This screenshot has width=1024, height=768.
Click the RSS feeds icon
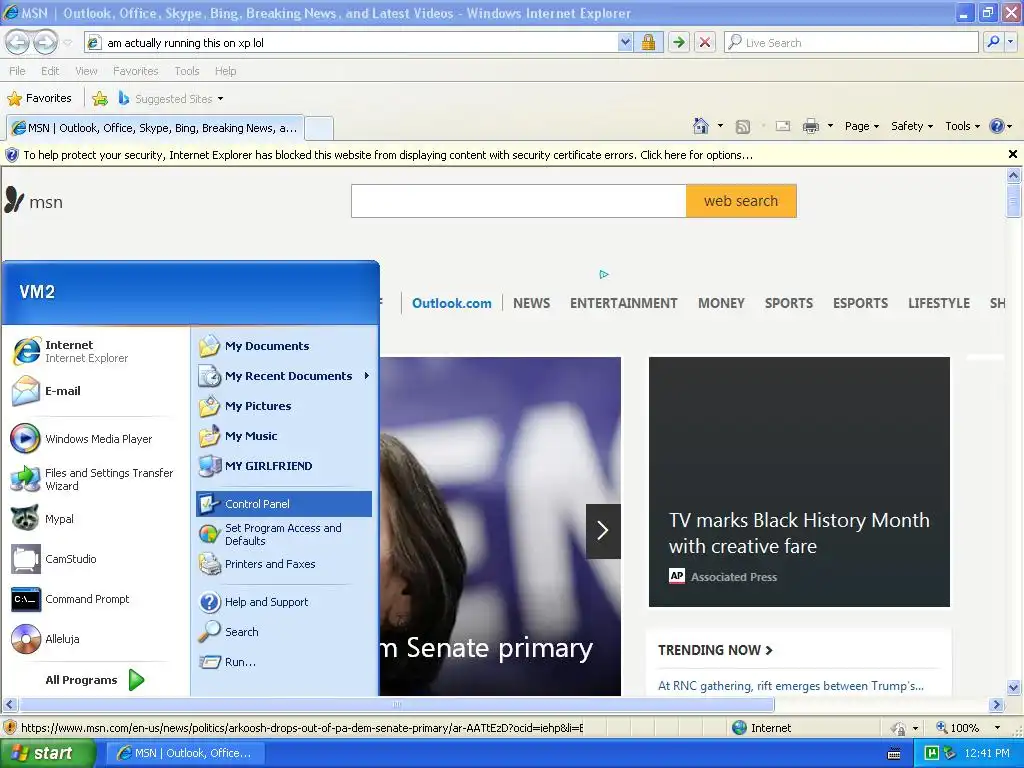point(743,127)
